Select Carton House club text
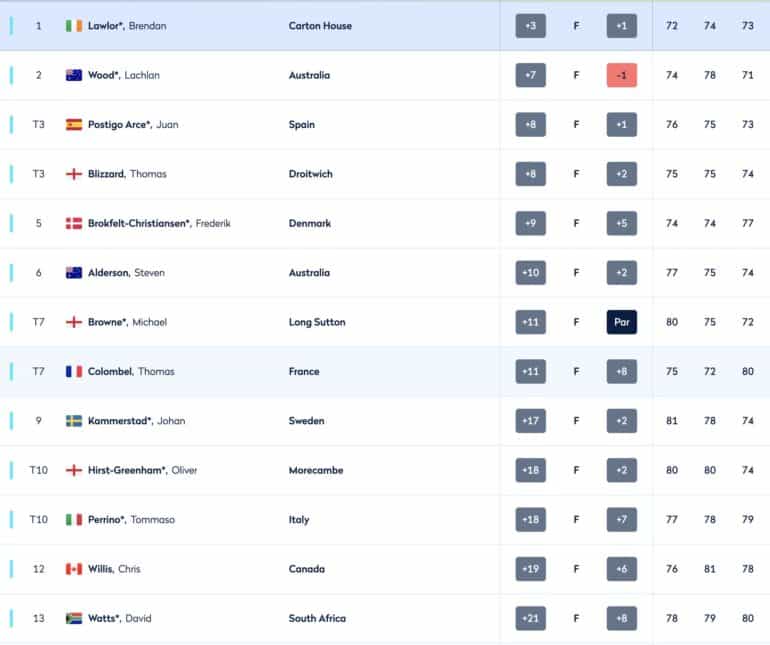The height and width of the screenshot is (645, 770). tap(320, 26)
